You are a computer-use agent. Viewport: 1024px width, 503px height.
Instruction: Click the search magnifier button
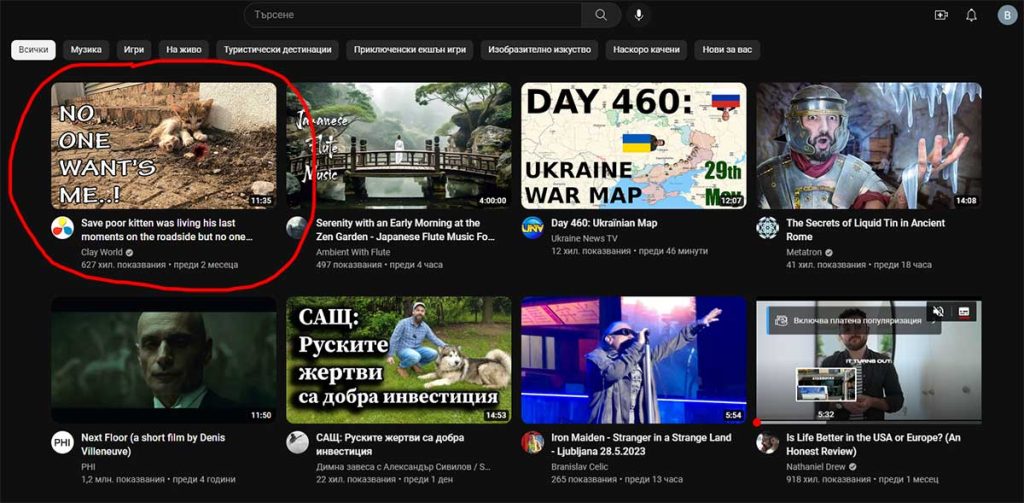(600, 15)
